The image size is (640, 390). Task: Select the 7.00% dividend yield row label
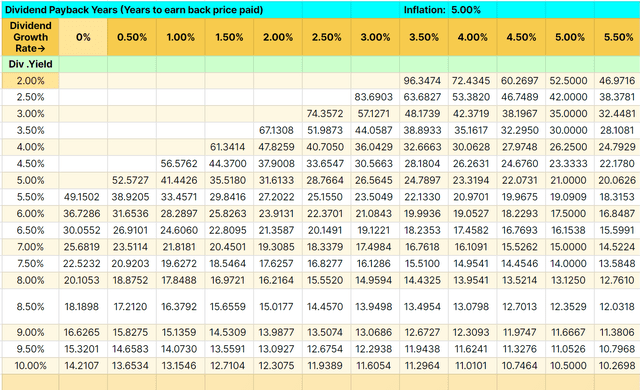pos(31,247)
